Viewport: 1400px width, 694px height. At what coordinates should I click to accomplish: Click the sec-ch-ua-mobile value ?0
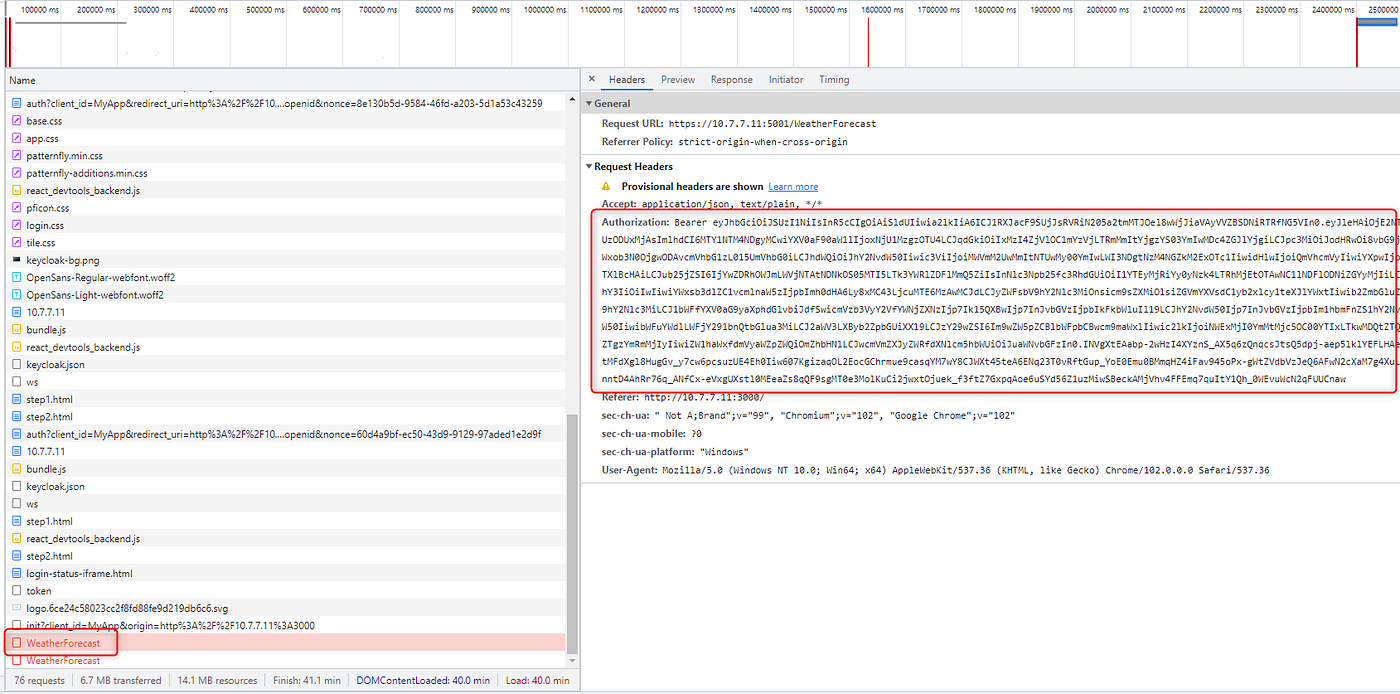coord(696,434)
